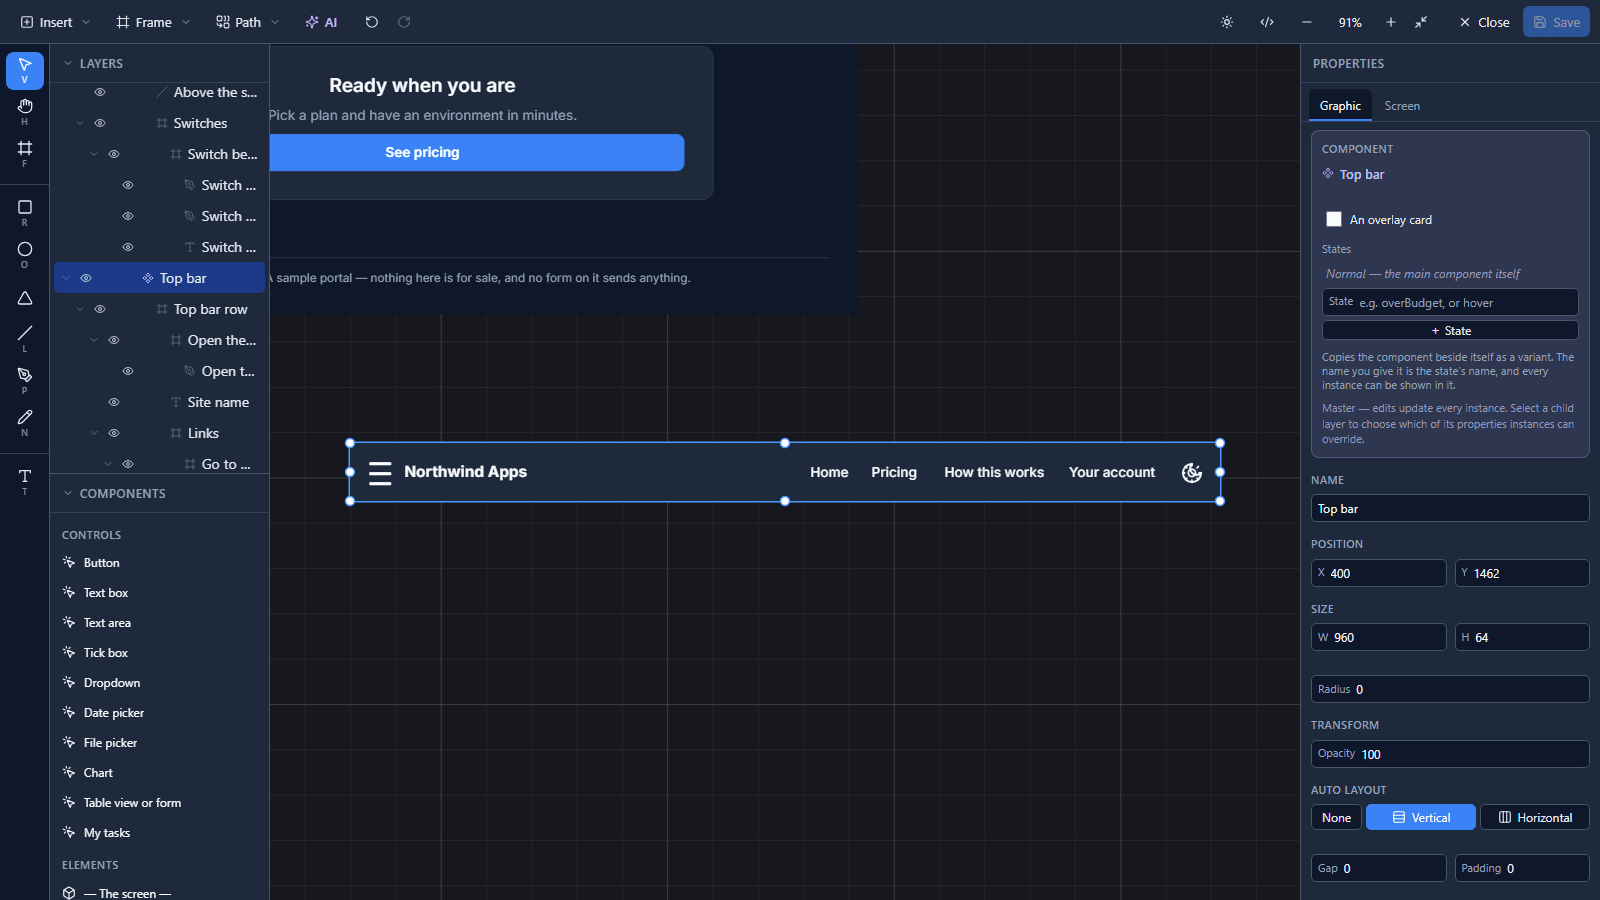
Task: Select the Move/Select arrow tool
Action: [25, 70]
